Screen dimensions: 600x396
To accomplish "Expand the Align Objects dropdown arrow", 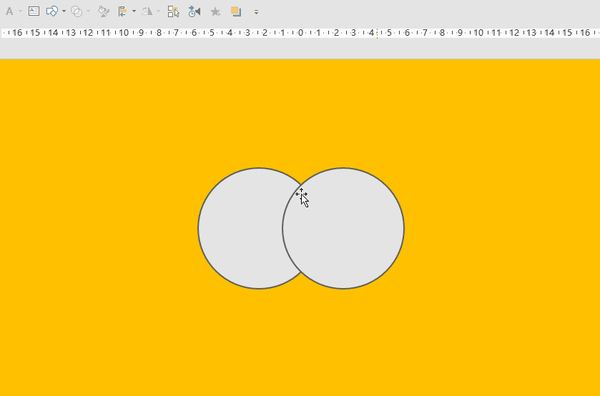I will (134, 11).
